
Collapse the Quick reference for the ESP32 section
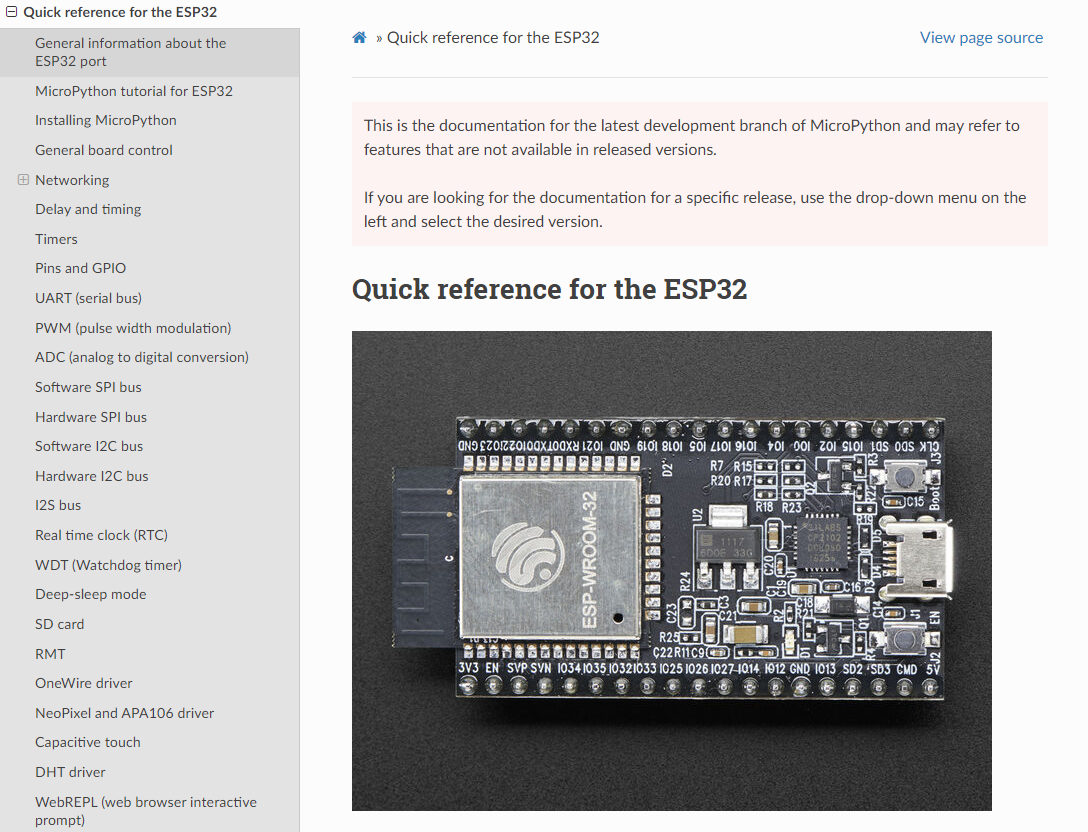(x=11, y=12)
